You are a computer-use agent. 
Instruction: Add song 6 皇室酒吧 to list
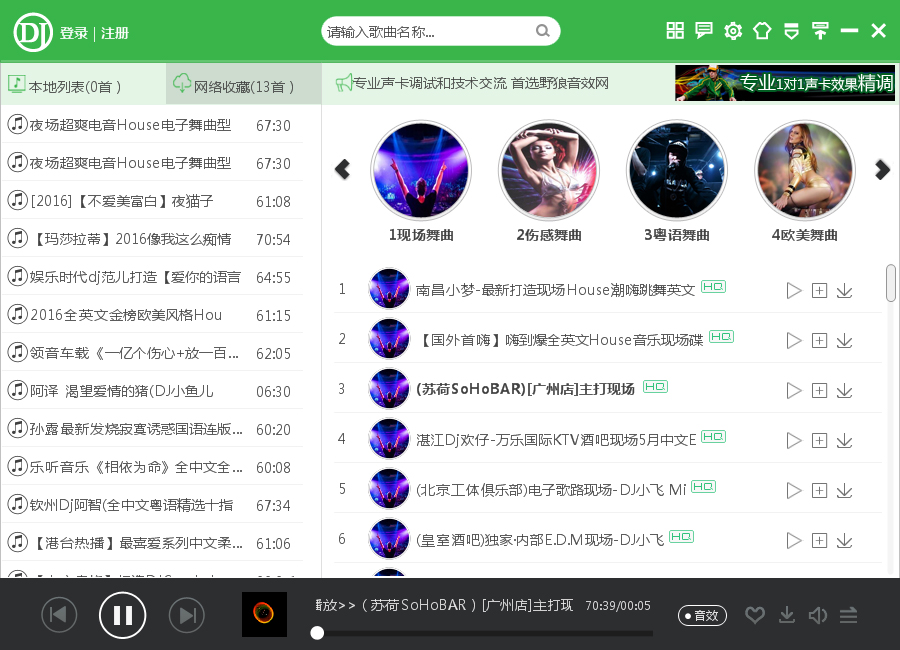819,540
